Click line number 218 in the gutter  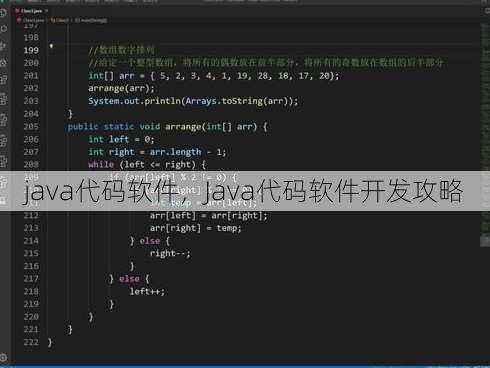coord(31,292)
